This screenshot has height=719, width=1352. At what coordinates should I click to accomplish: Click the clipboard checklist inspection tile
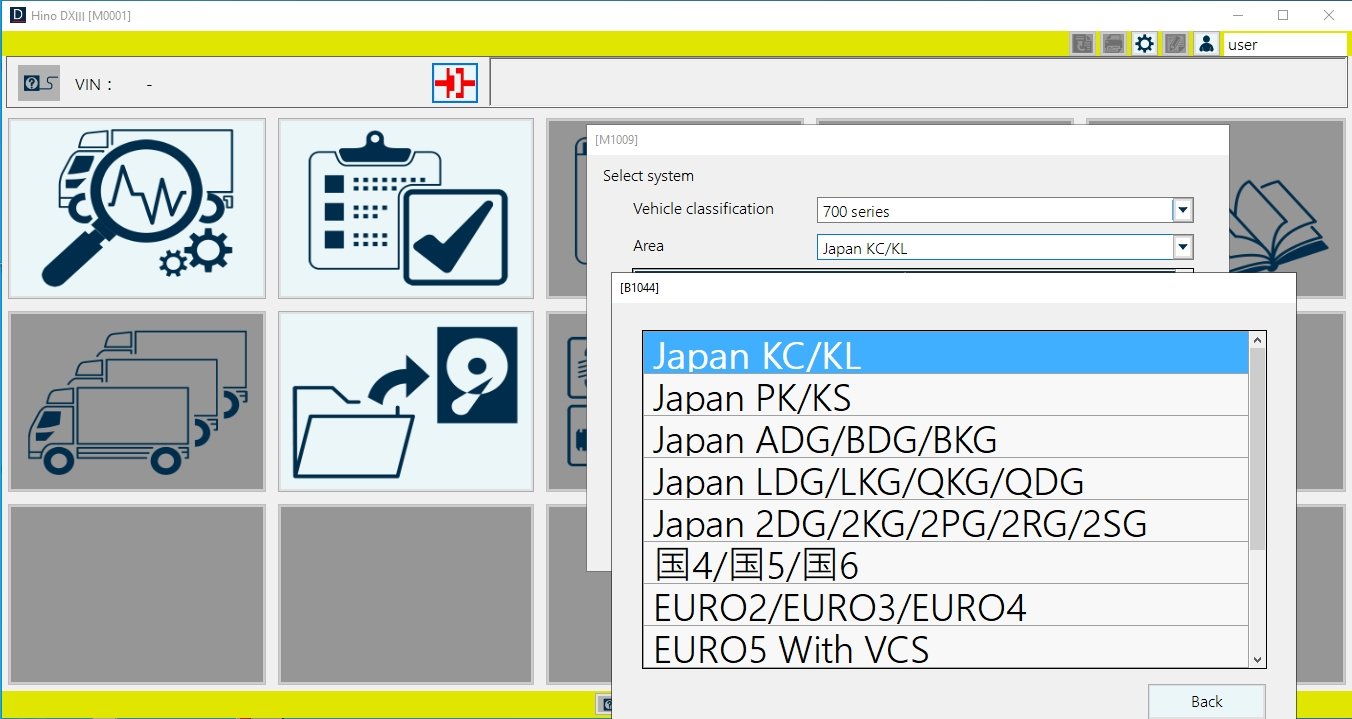coord(406,208)
